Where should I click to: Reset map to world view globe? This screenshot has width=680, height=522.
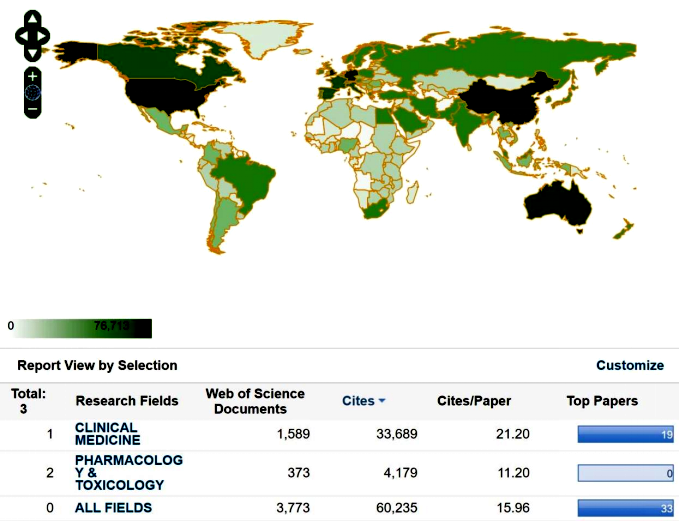[33, 92]
